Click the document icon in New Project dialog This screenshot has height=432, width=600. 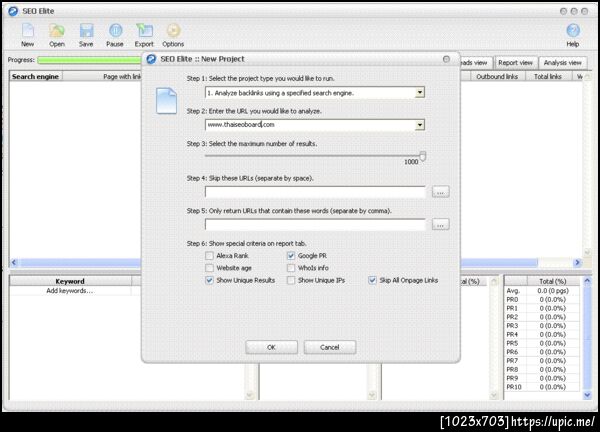tap(166, 101)
